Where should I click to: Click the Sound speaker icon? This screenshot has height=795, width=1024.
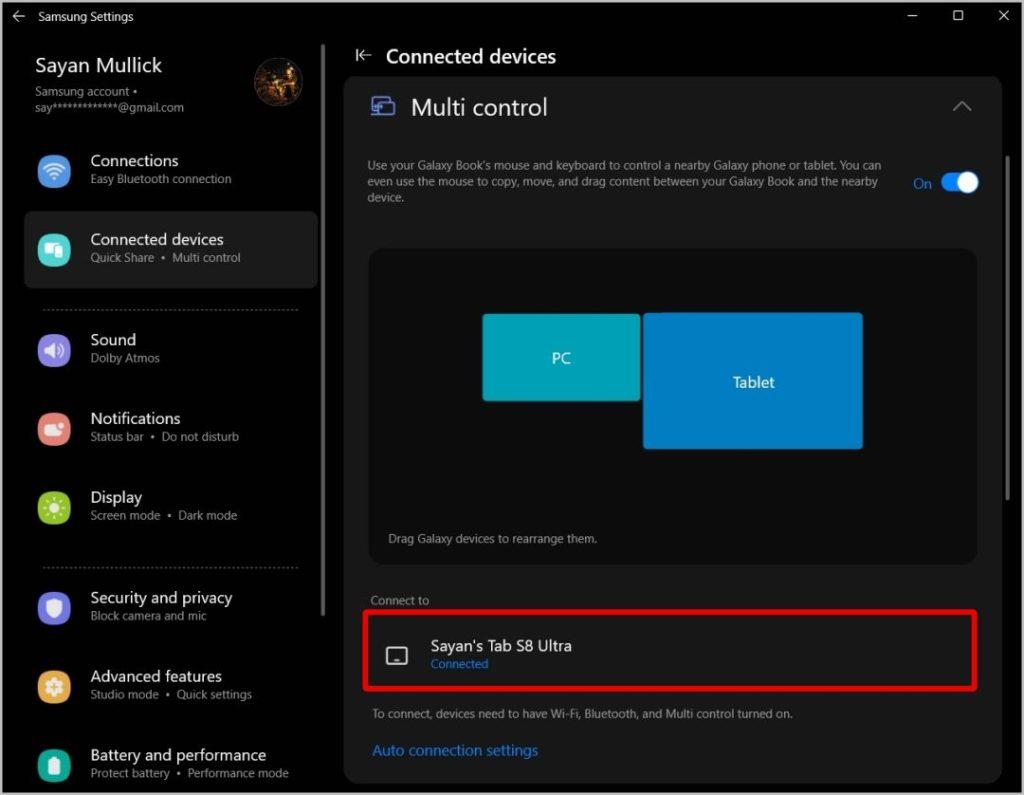coord(54,350)
